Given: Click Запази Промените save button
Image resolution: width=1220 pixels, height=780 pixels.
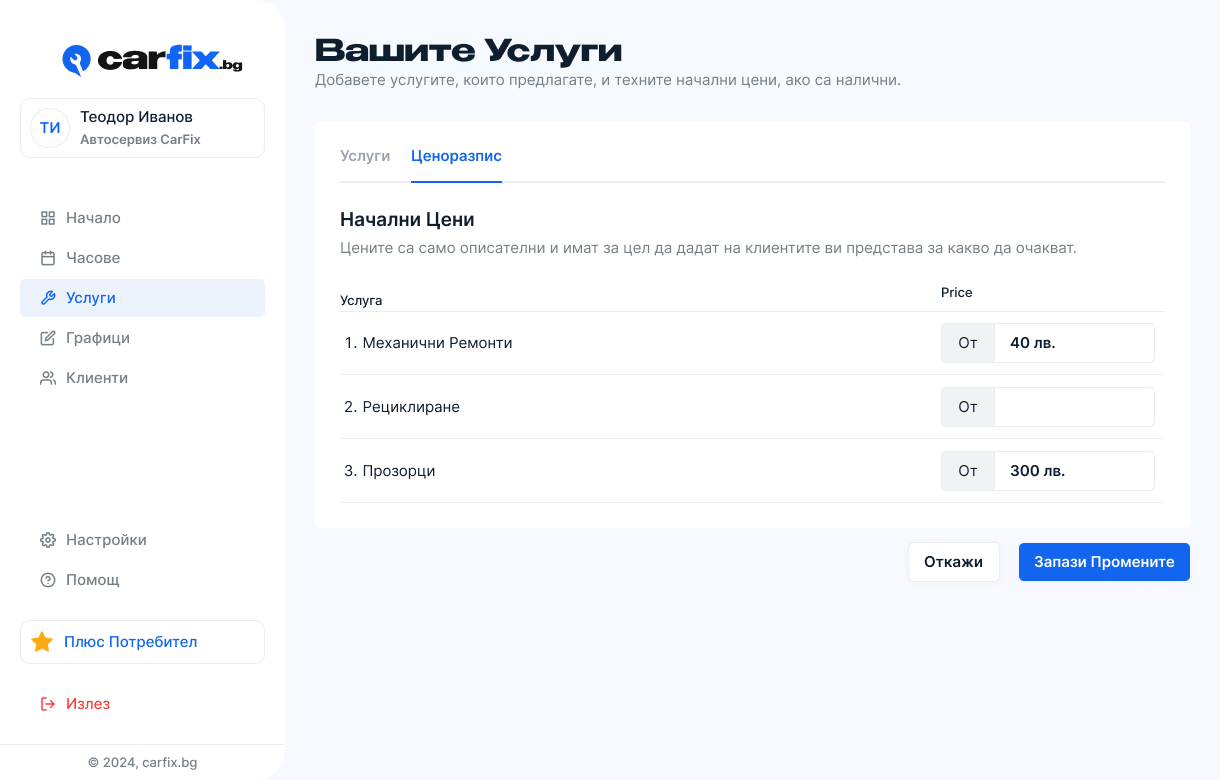Looking at the screenshot, I should (x=1104, y=562).
